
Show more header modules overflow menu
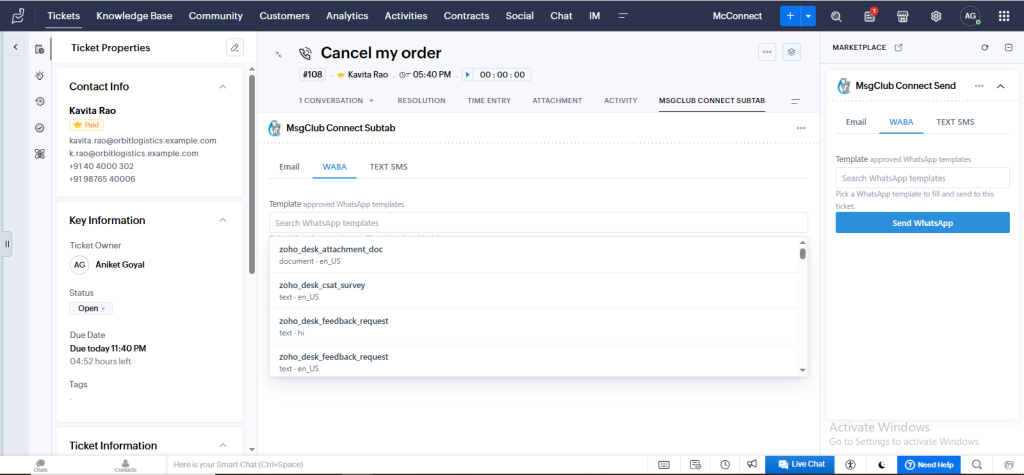tap(623, 16)
